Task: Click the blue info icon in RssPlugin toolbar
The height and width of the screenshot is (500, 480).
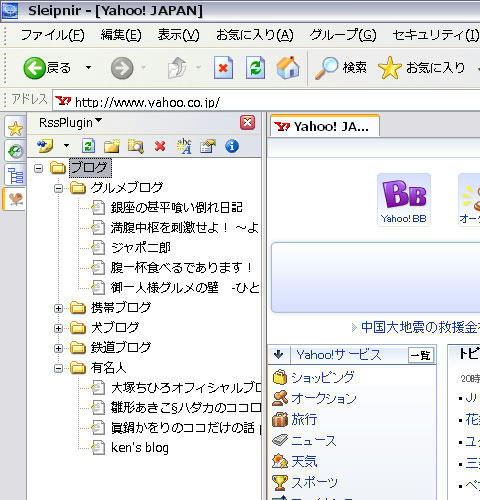Action: [x=232, y=146]
